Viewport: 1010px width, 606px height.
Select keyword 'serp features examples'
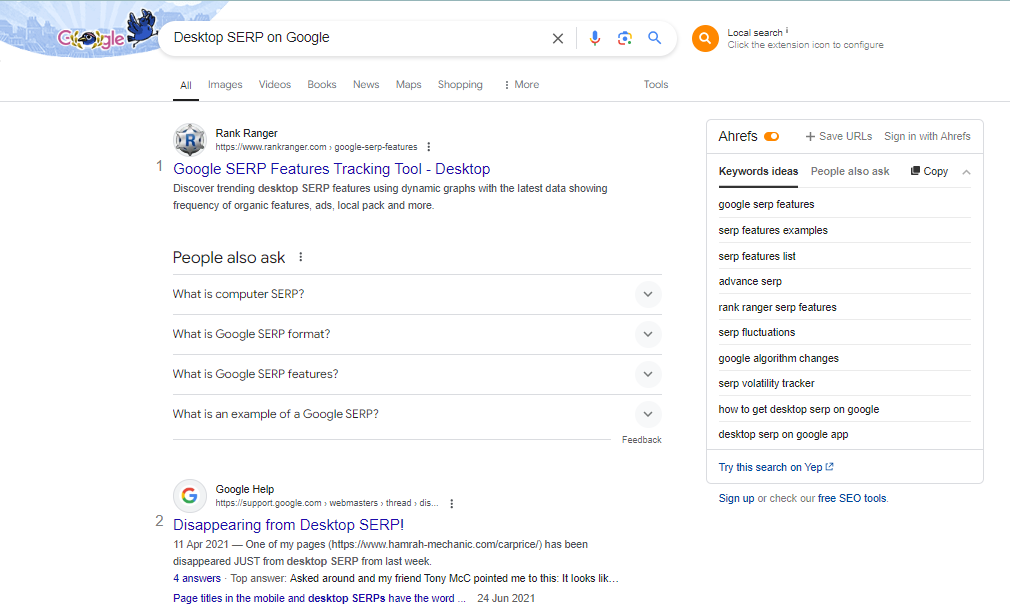click(773, 231)
